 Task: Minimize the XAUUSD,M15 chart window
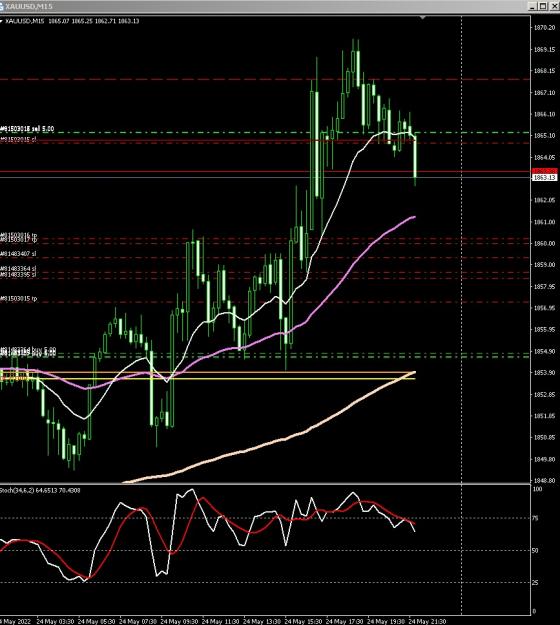(x=532, y=6)
